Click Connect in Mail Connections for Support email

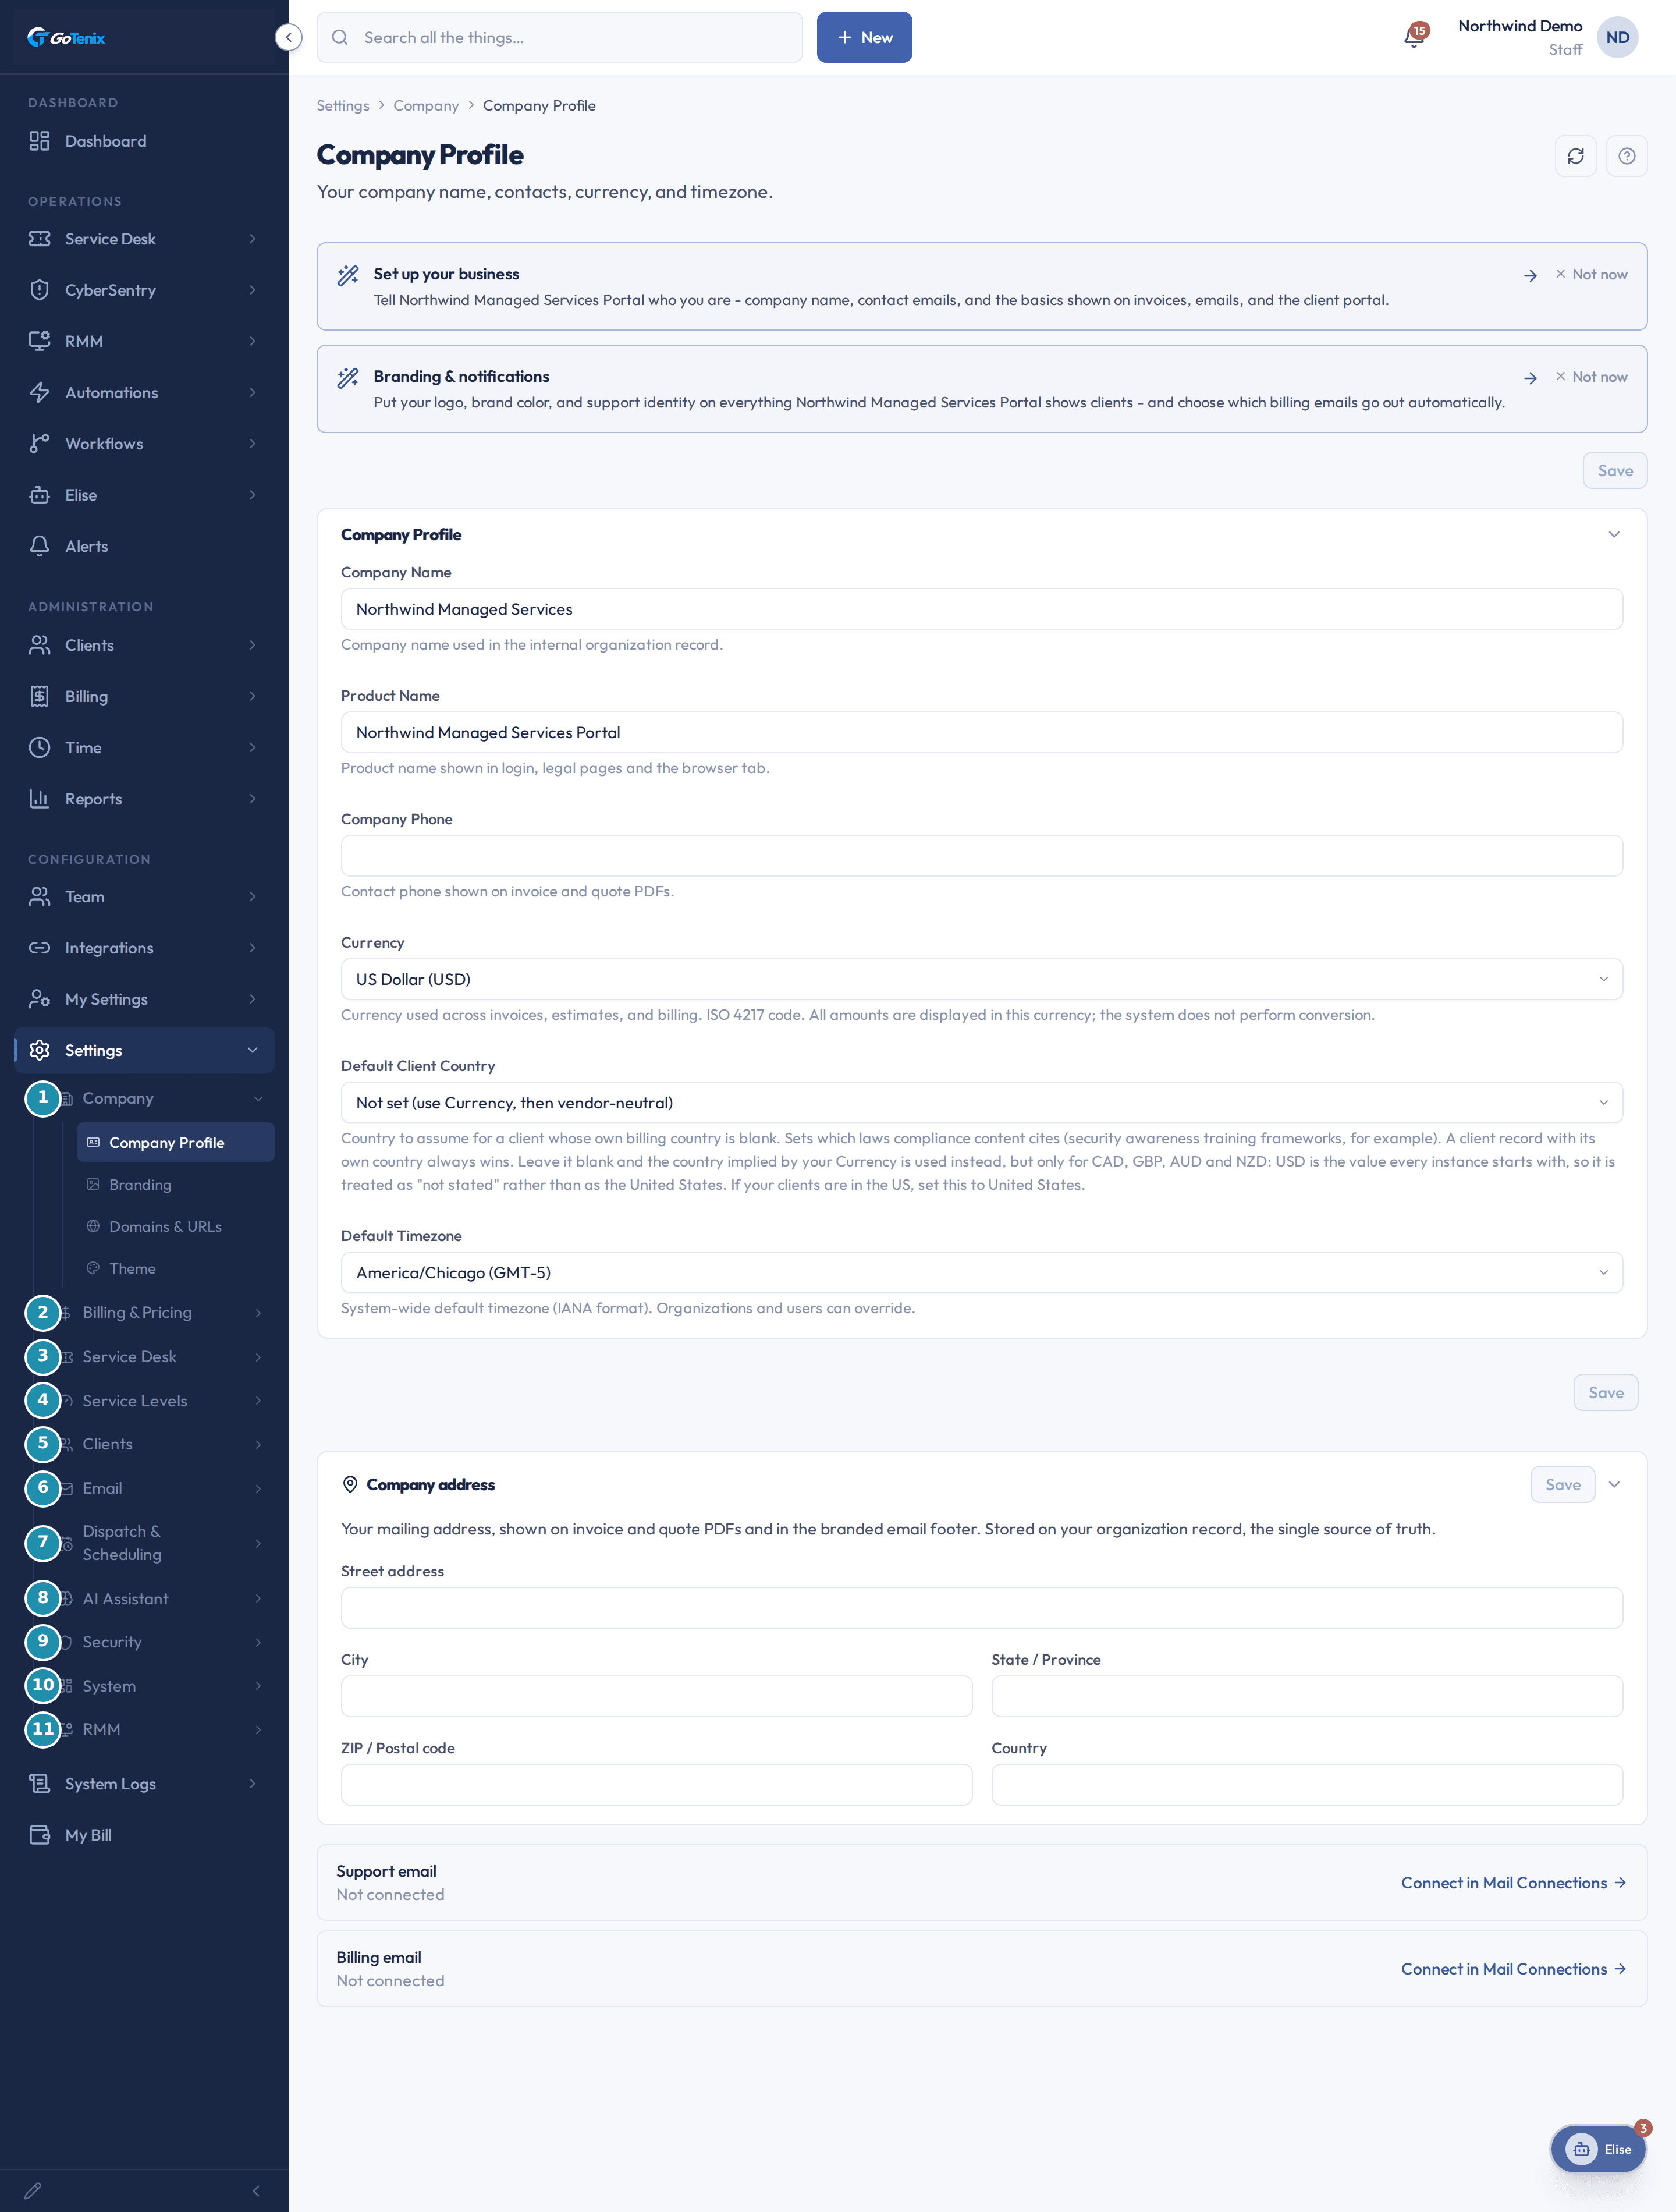(x=1513, y=1883)
